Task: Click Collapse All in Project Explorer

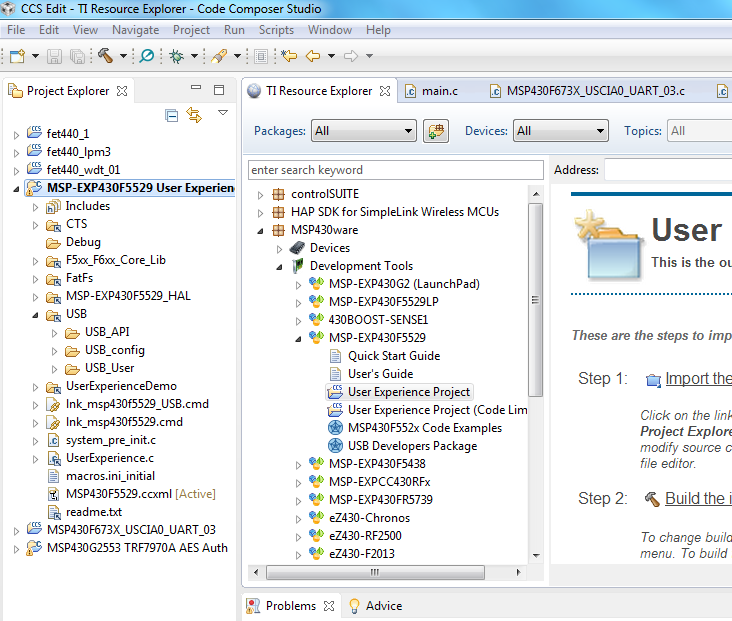Action: point(172,115)
